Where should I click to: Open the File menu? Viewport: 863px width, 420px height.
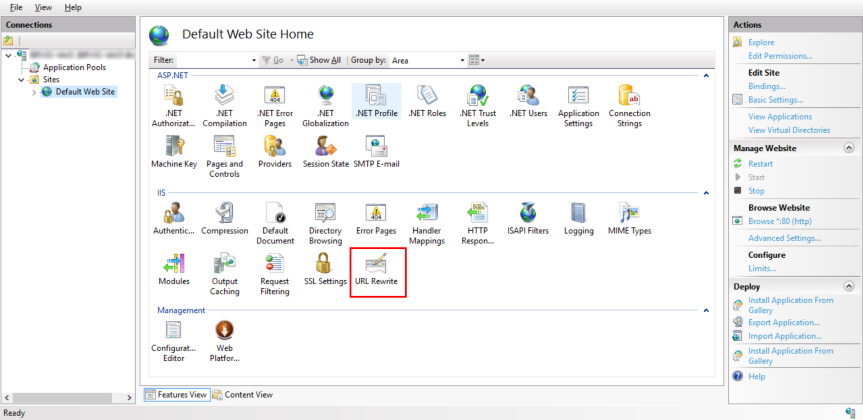tap(16, 8)
